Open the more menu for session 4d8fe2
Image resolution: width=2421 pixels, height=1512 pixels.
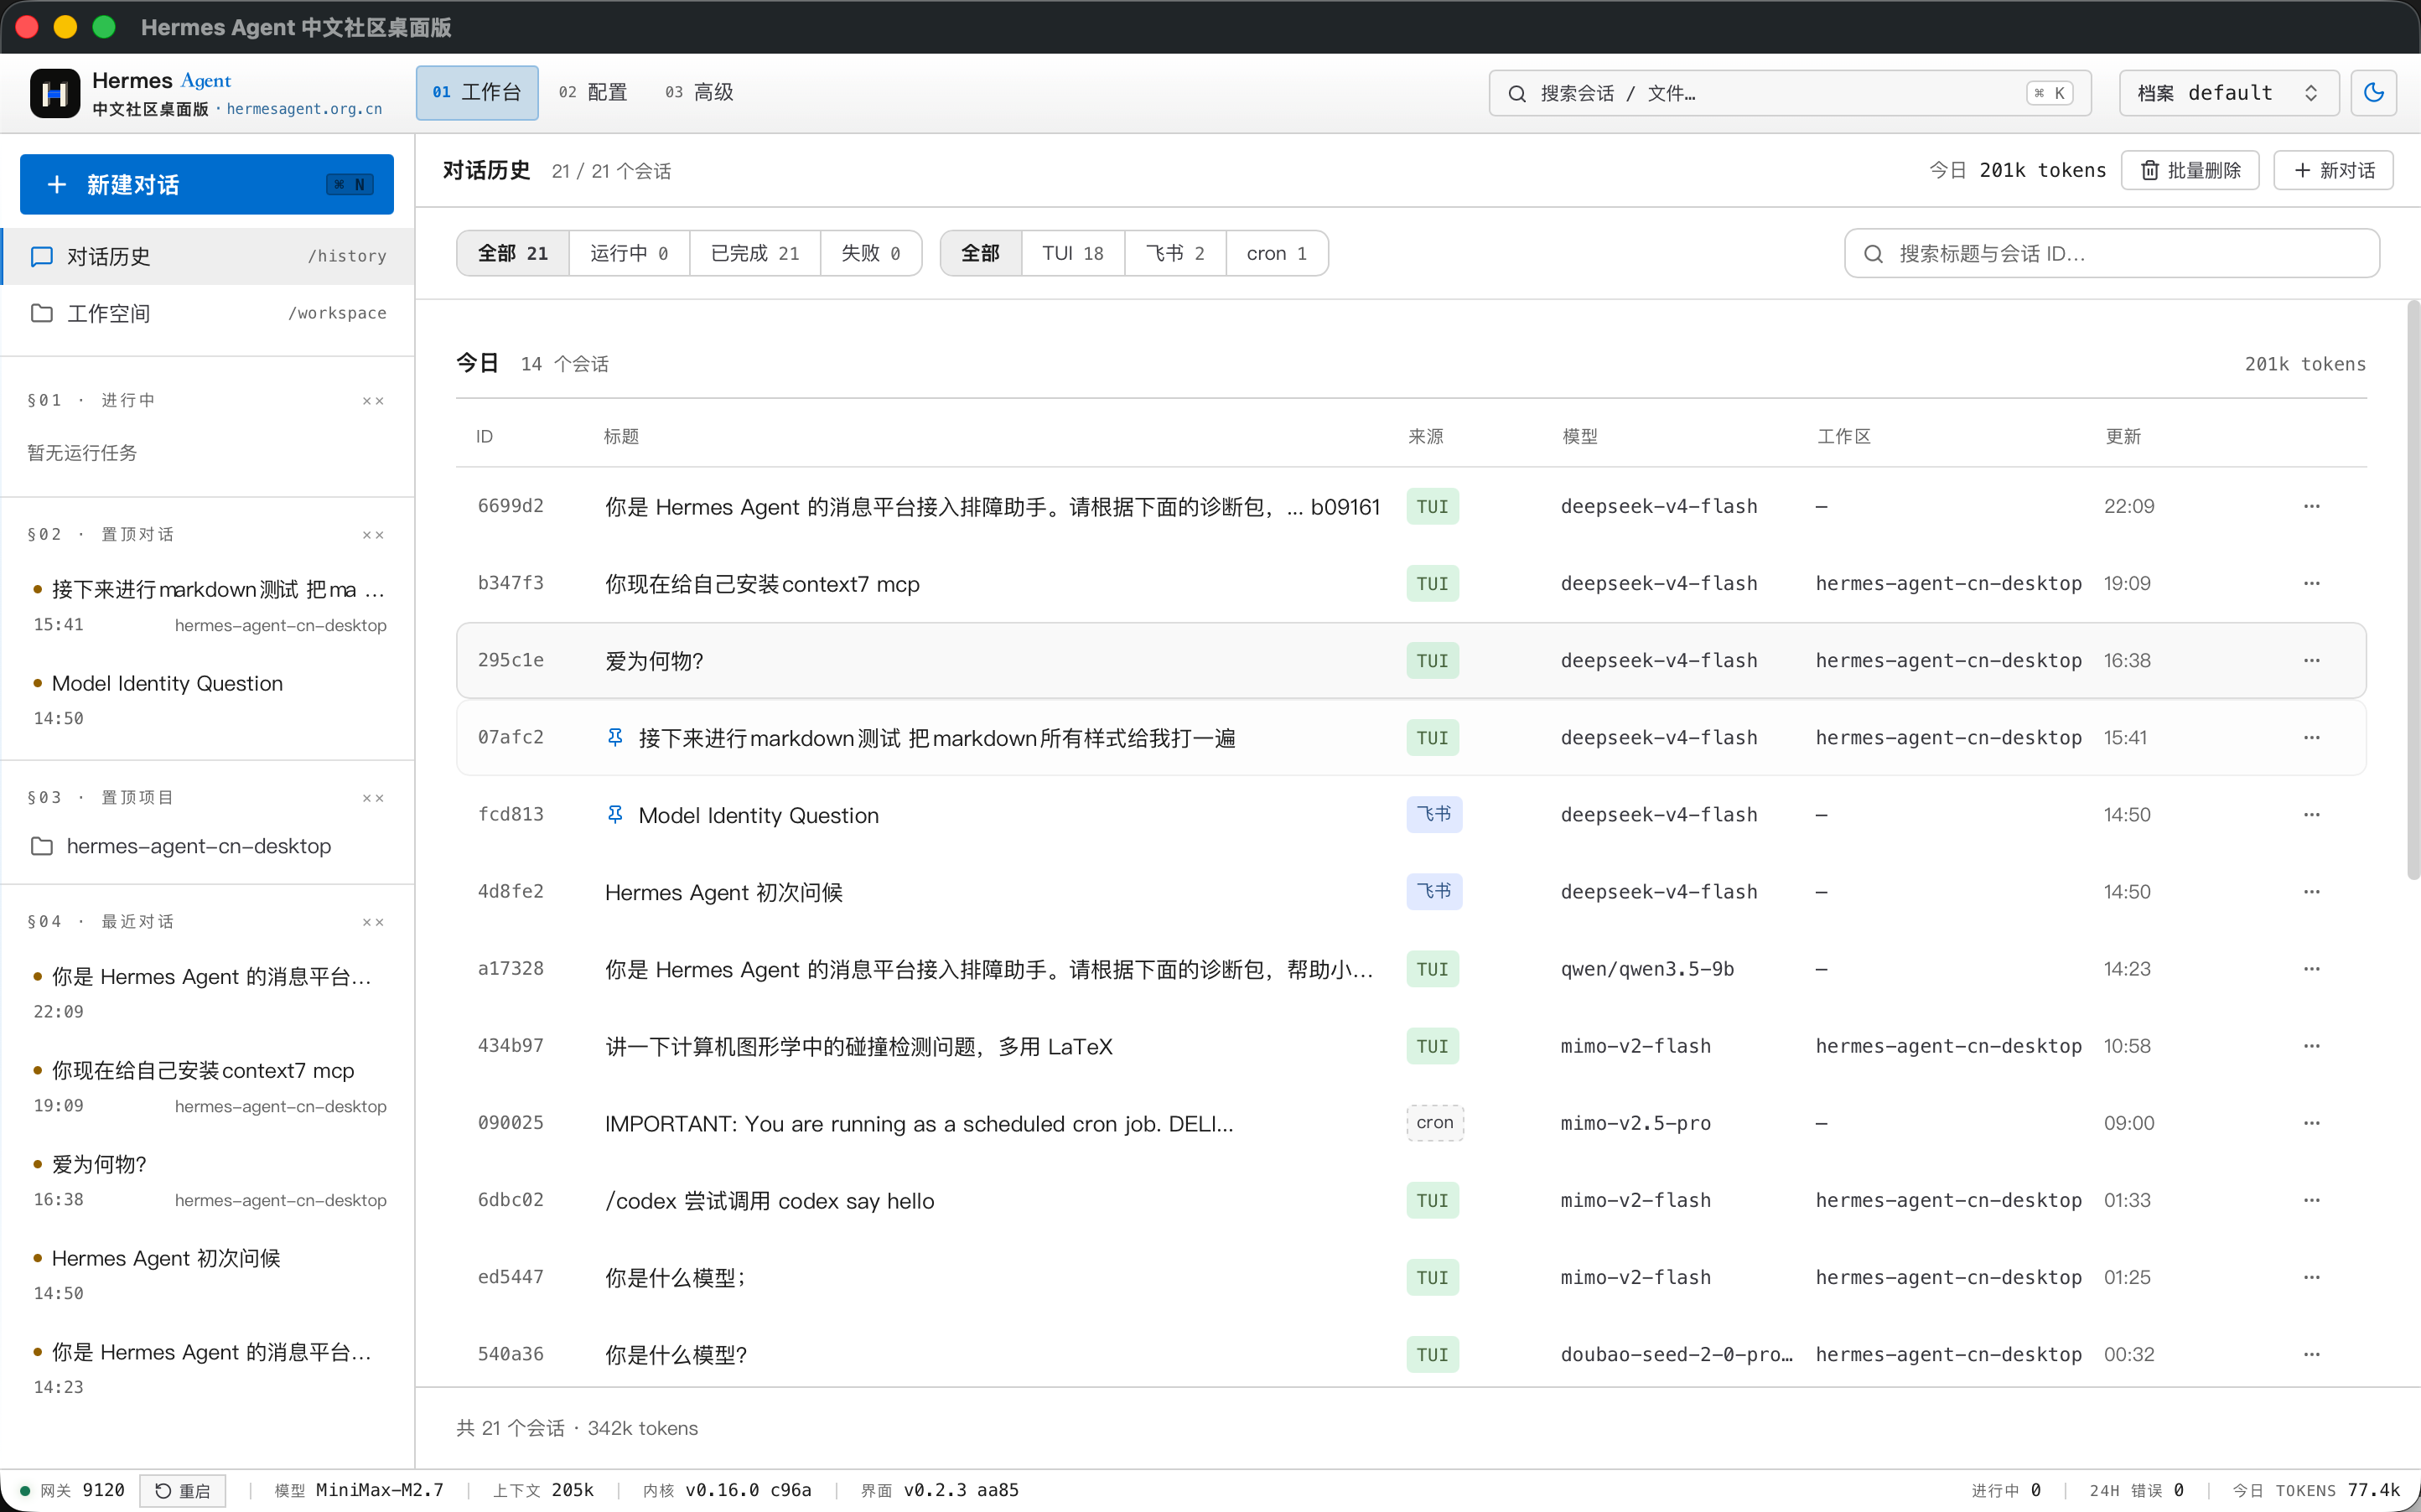click(x=2311, y=891)
